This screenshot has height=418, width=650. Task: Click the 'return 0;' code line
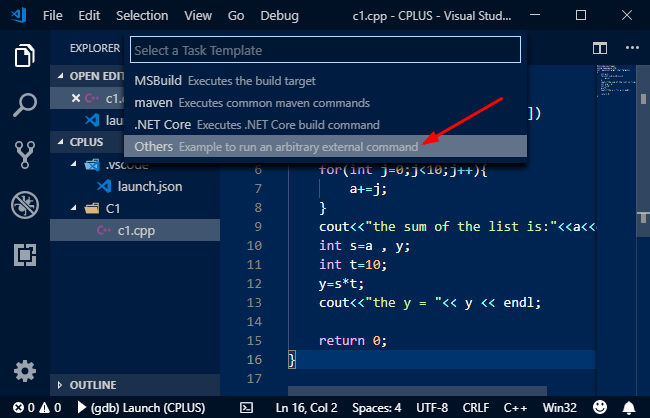[353, 340]
